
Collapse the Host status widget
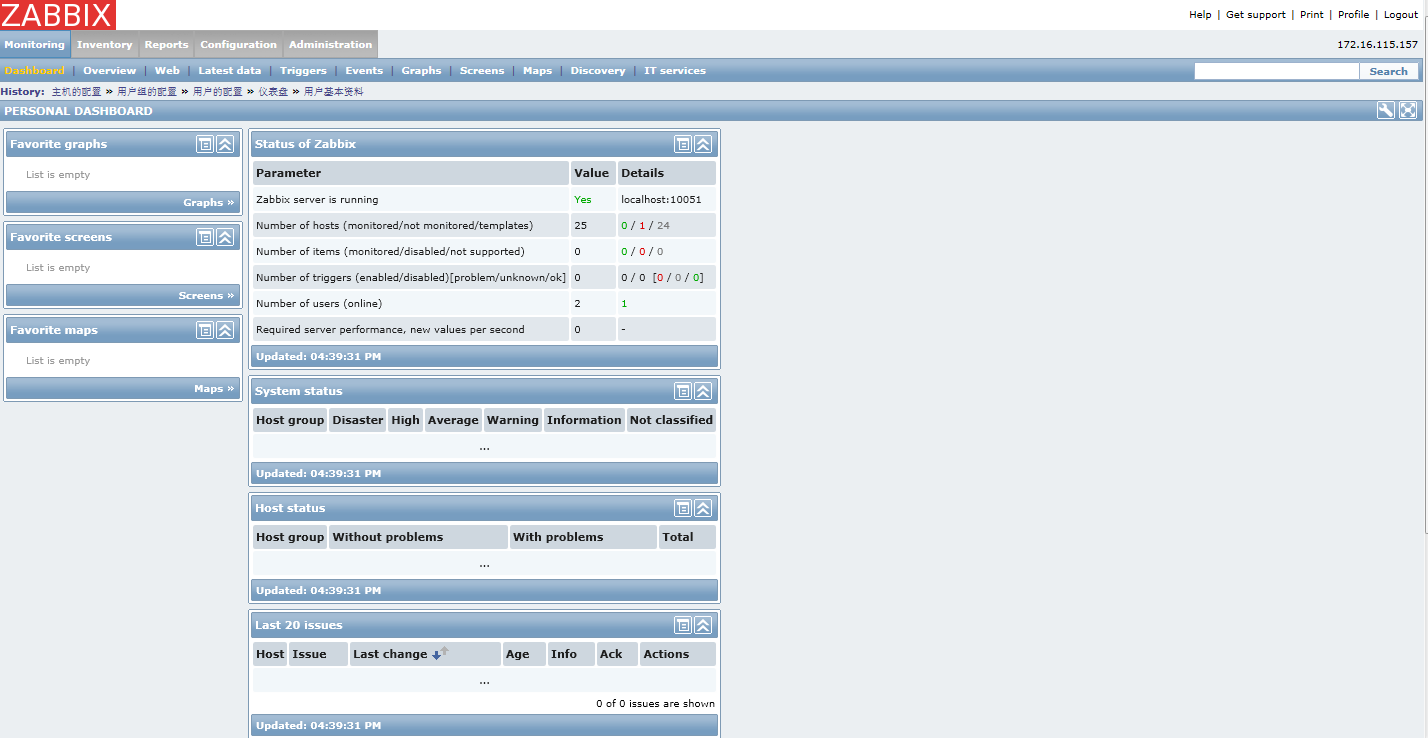(x=703, y=508)
